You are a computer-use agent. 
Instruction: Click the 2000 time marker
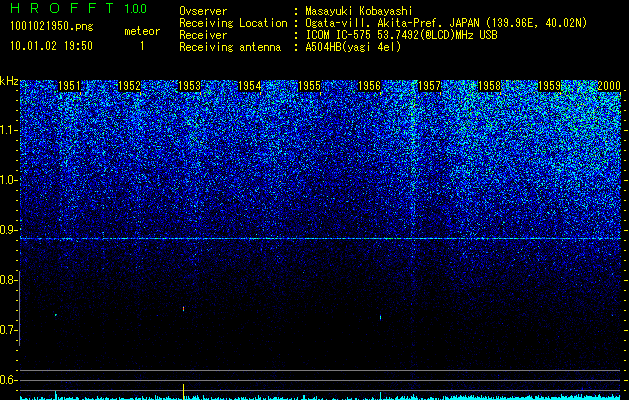pos(609,86)
